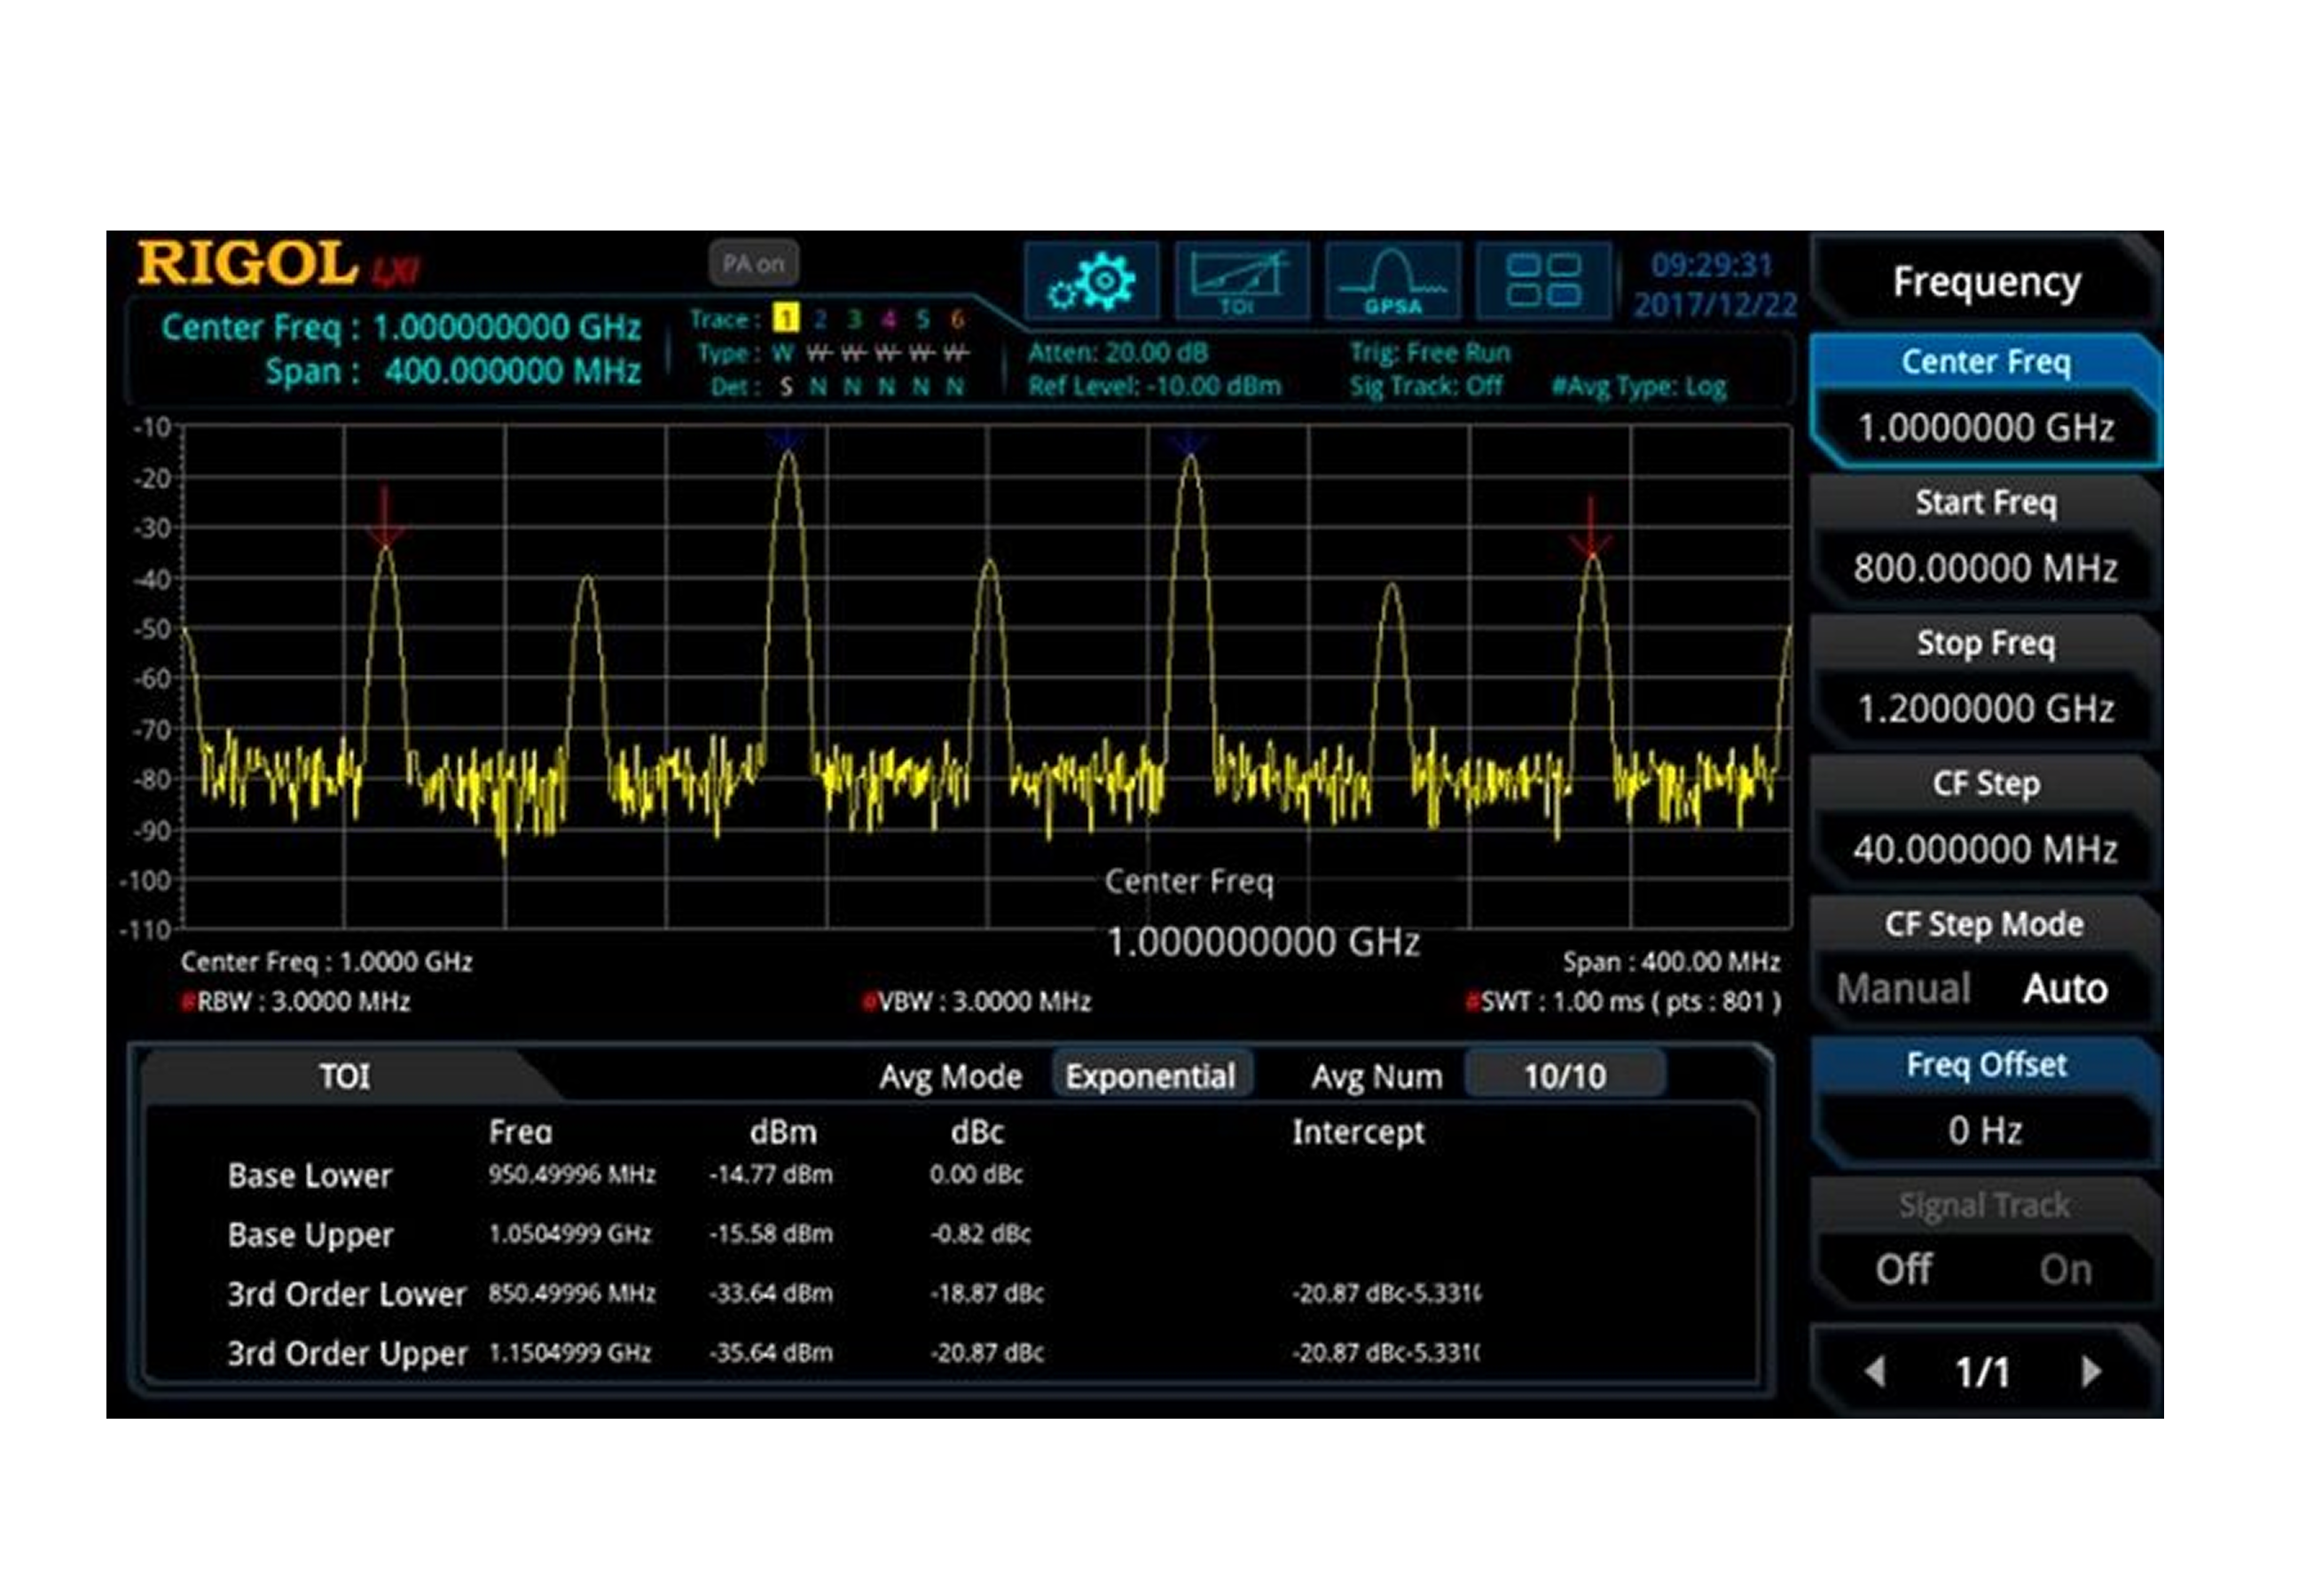Open the Frequency menu header
The image size is (2306, 1596).
click(1986, 282)
